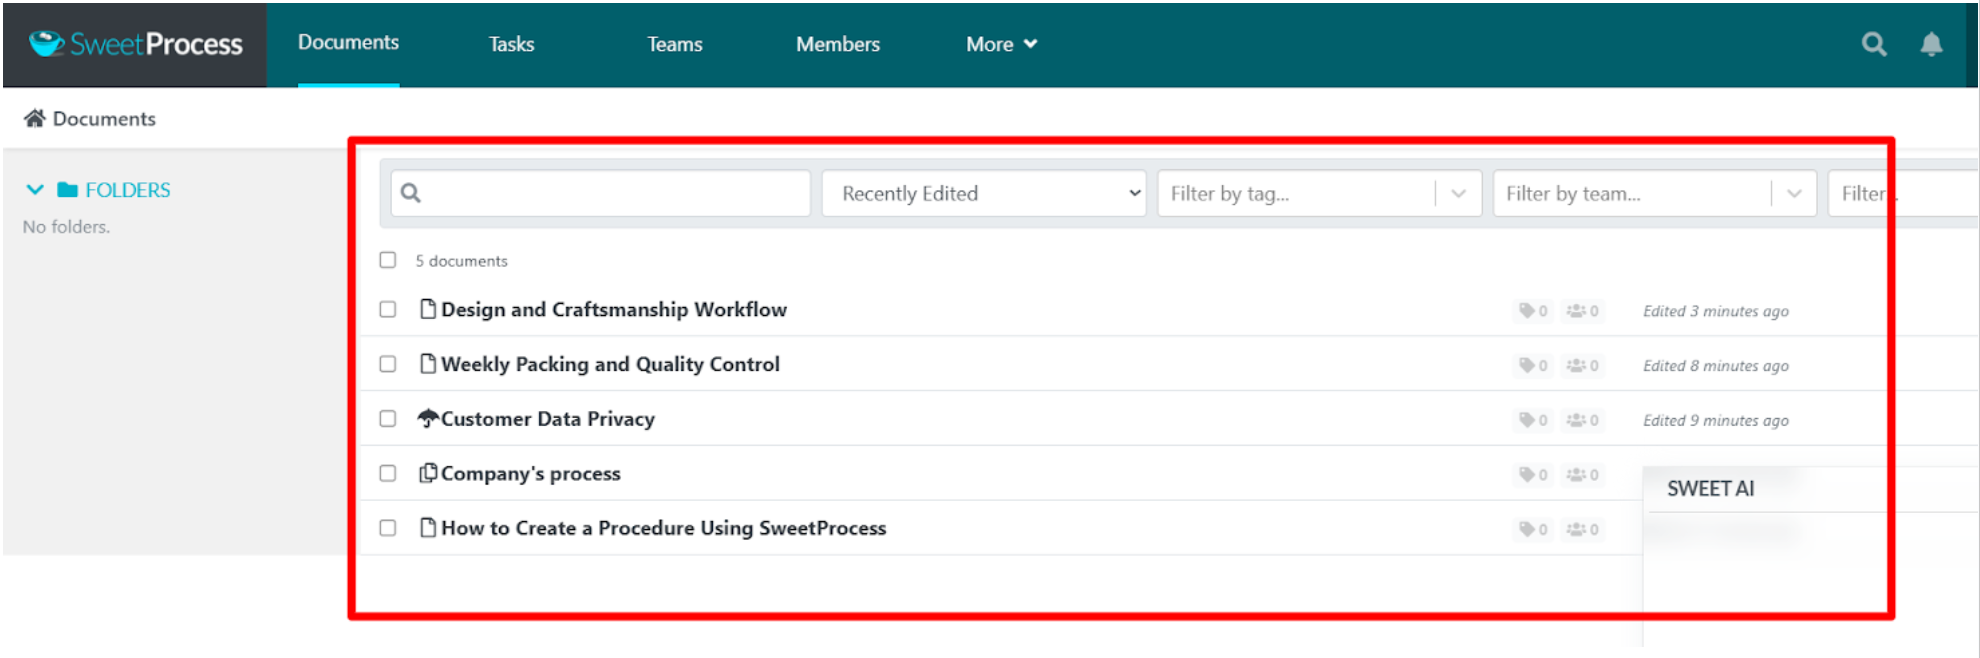The width and height of the screenshot is (1980, 658).
Task: Open the Filter by tag dropdown
Action: click(1319, 193)
